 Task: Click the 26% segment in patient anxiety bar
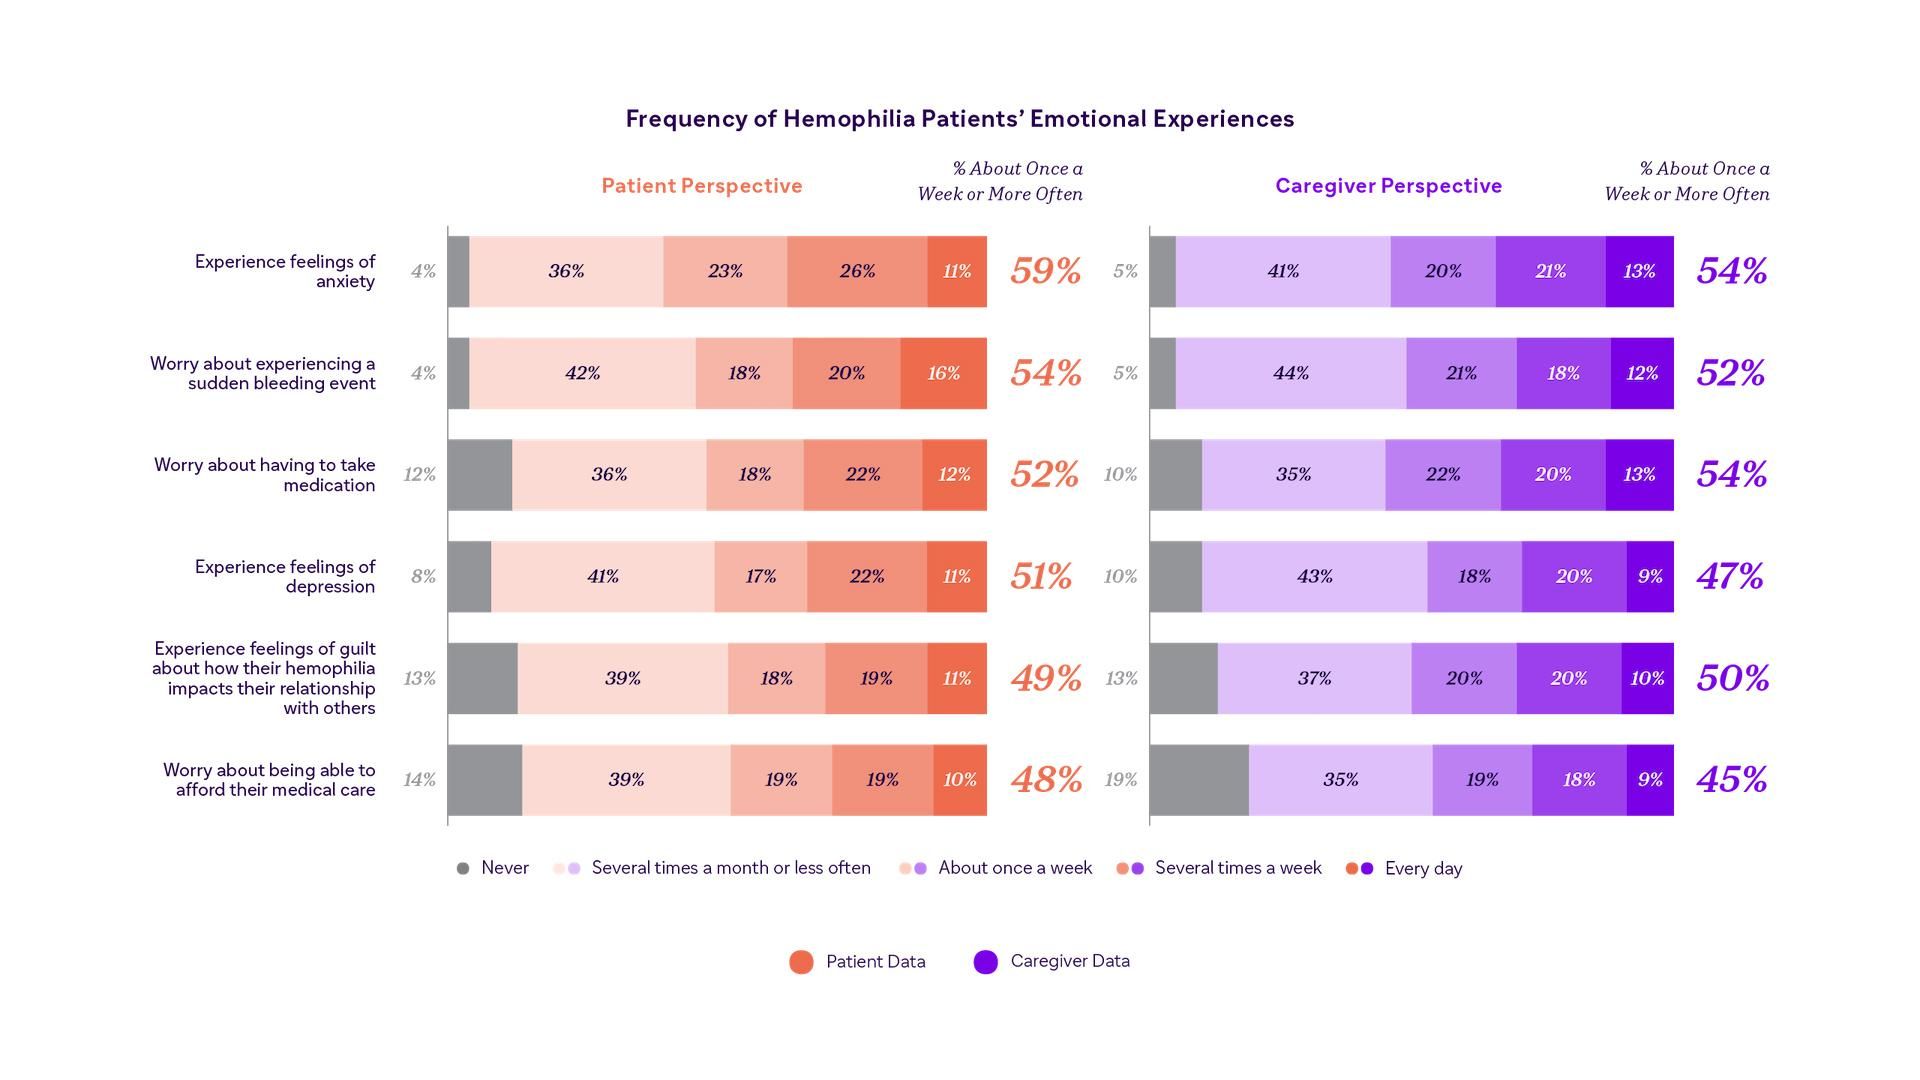pyautogui.click(x=857, y=272)
